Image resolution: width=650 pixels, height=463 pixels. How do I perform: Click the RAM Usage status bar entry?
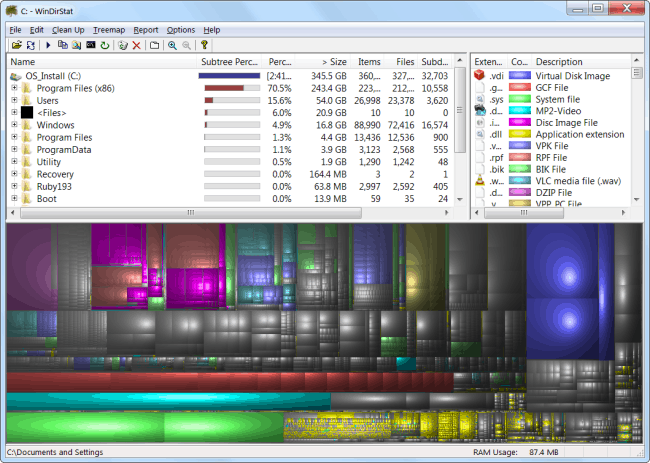516,452
